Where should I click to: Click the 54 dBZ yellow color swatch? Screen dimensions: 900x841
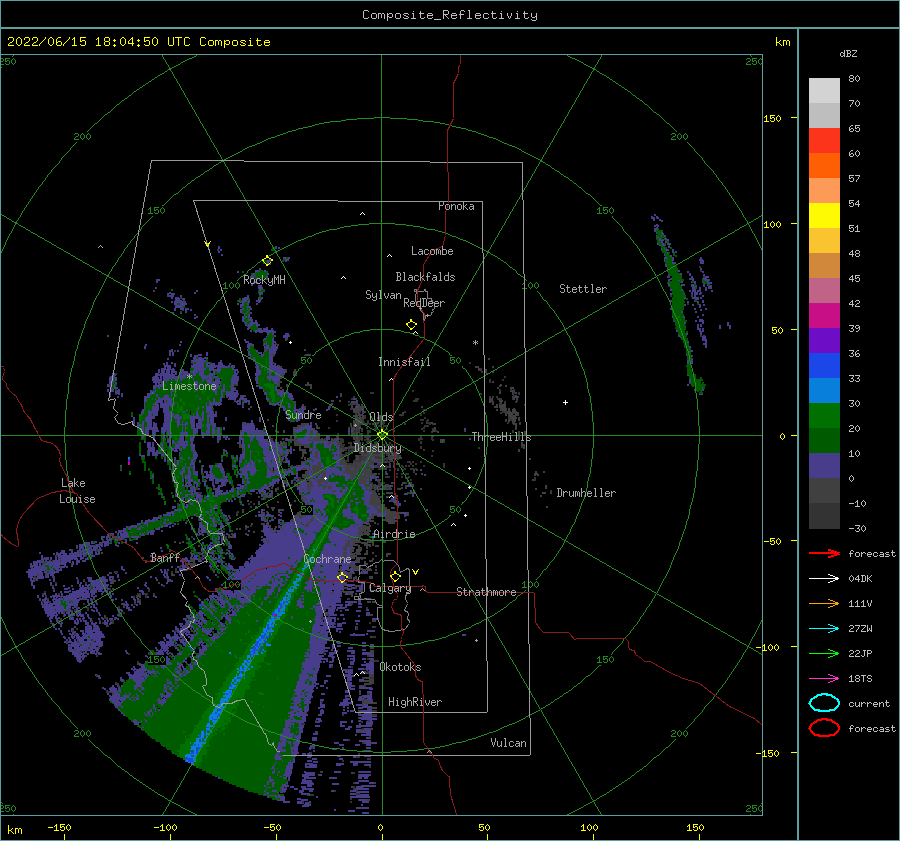click(824, 215)
